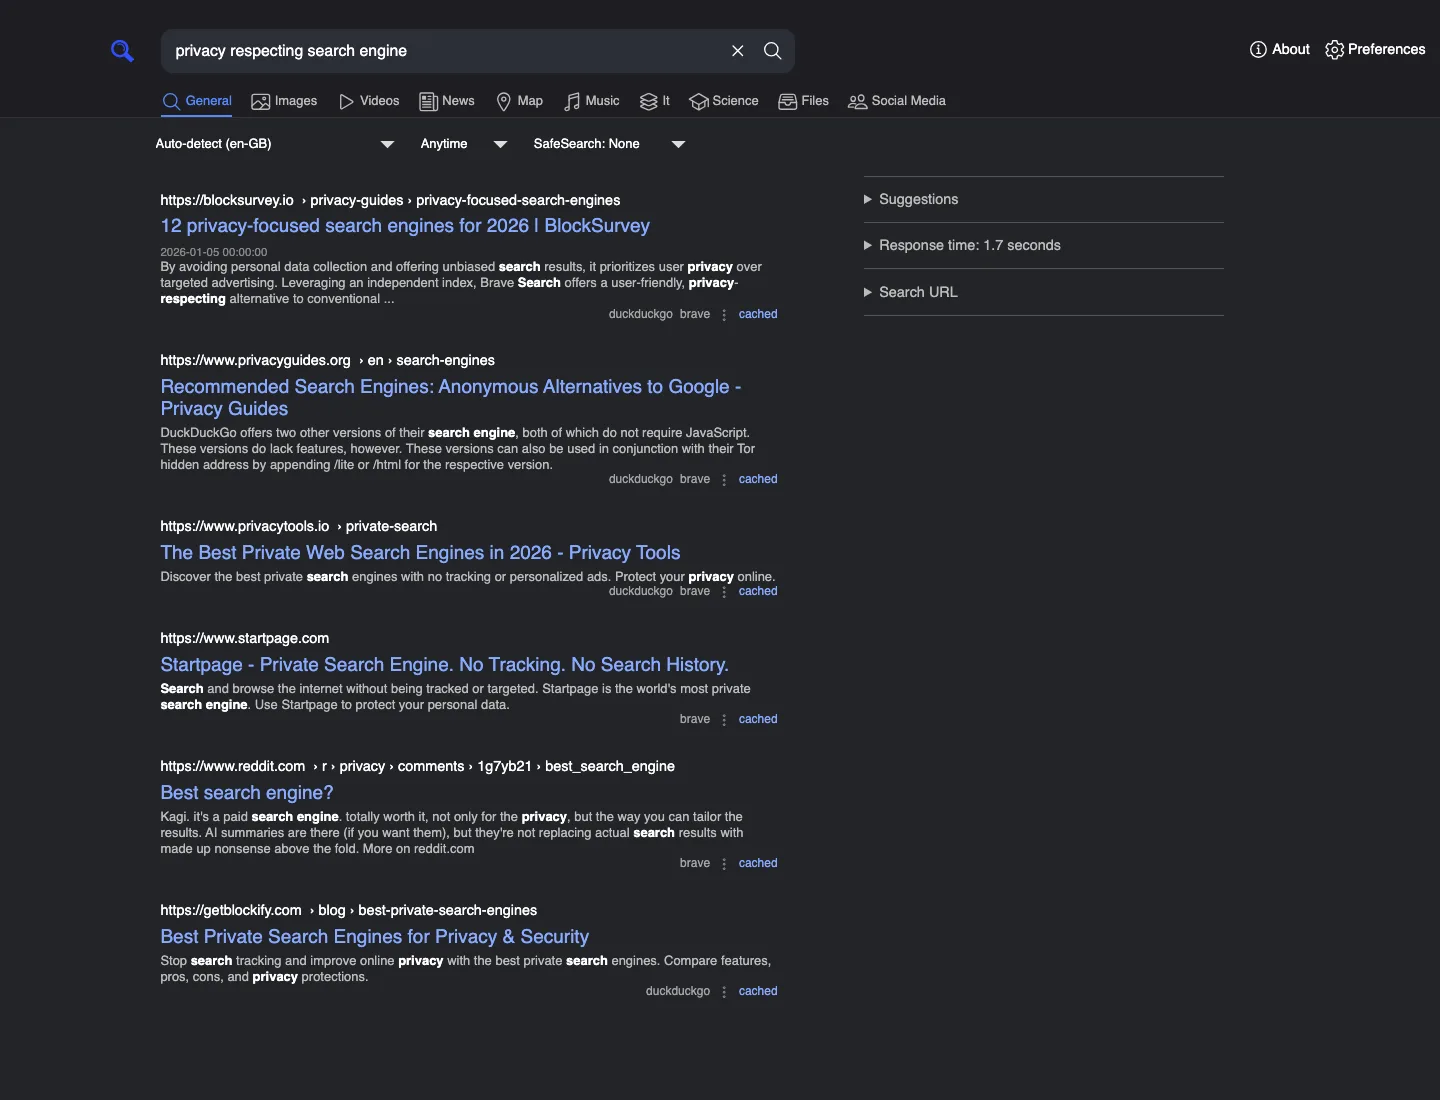Screen dimensions: 1440x1100
Task: Open the Privacy Guides Recommended Search Engines result
Action: click(x=451, y=397)
